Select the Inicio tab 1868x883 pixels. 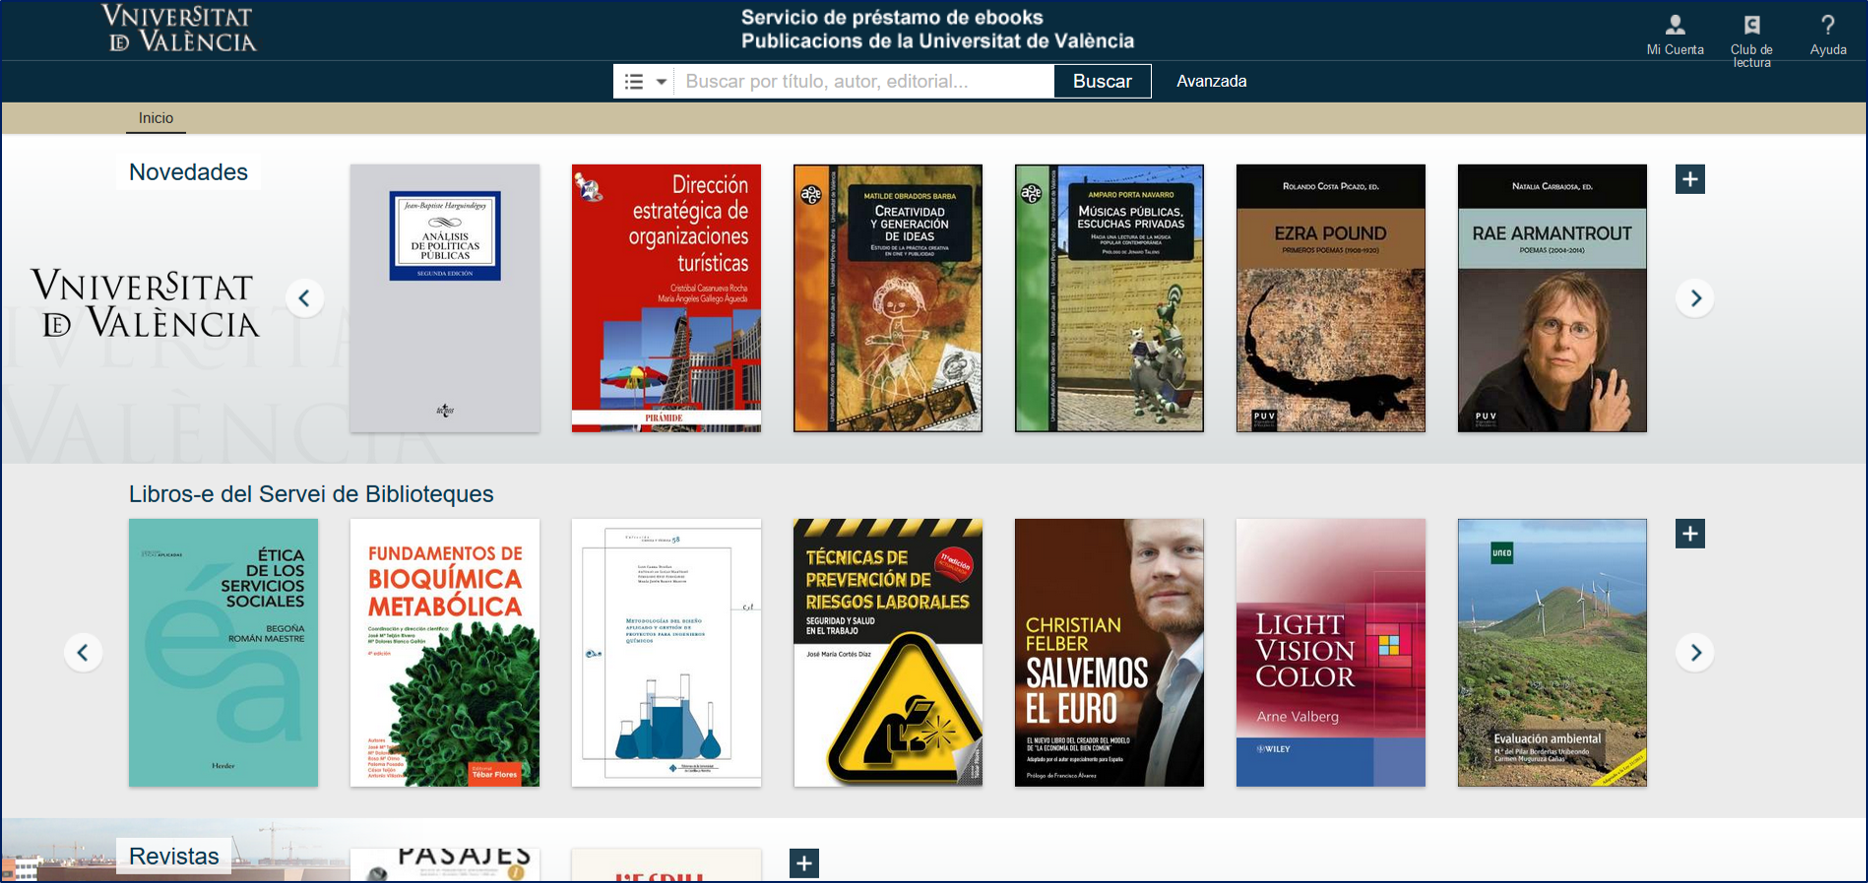[x=156, y=118]
